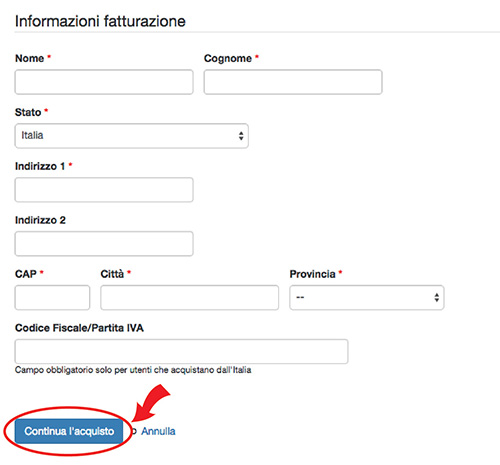Click the Continua l'acquisto button
This screenshot has height=465, width=500.
69,431
